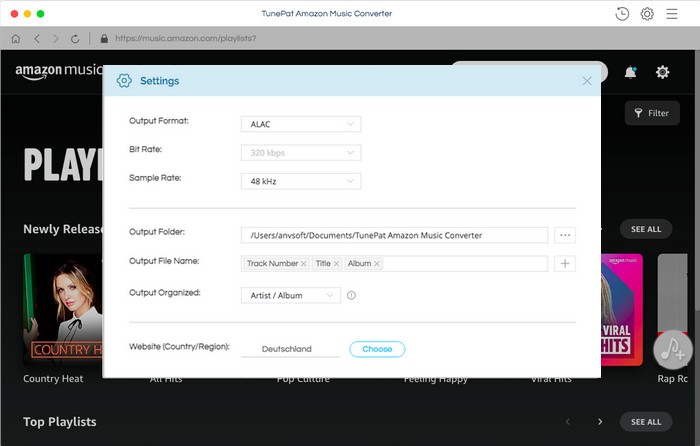Click the add music floating button

point(673,350)
